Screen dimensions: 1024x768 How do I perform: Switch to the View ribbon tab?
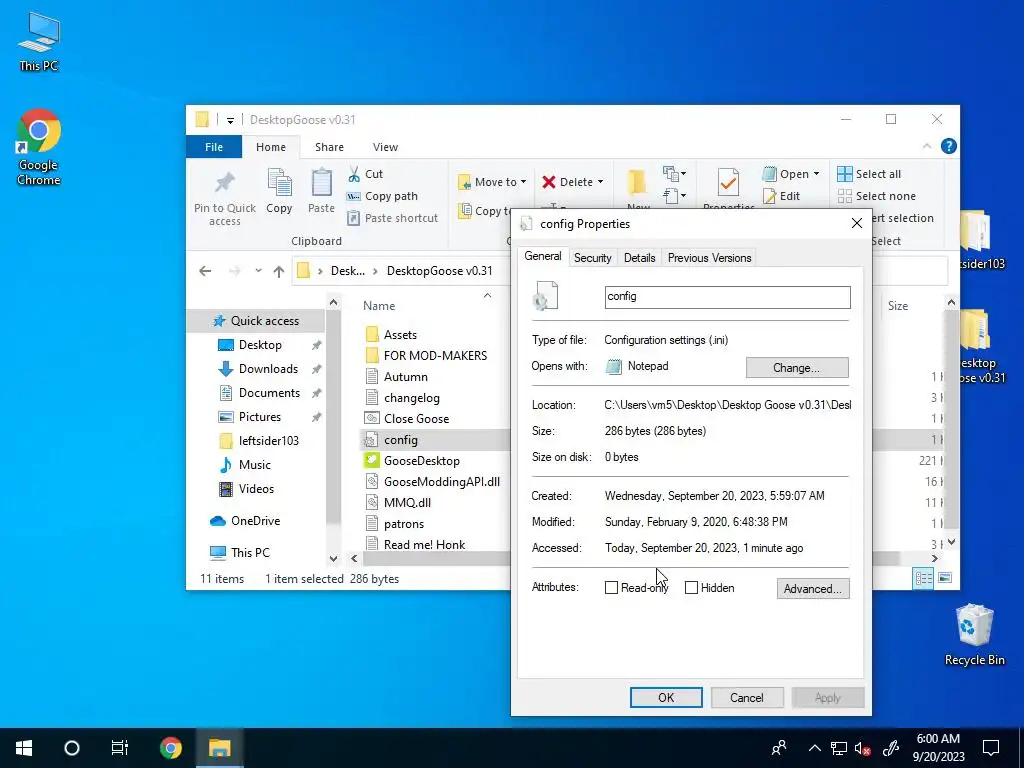click(385, 147)
